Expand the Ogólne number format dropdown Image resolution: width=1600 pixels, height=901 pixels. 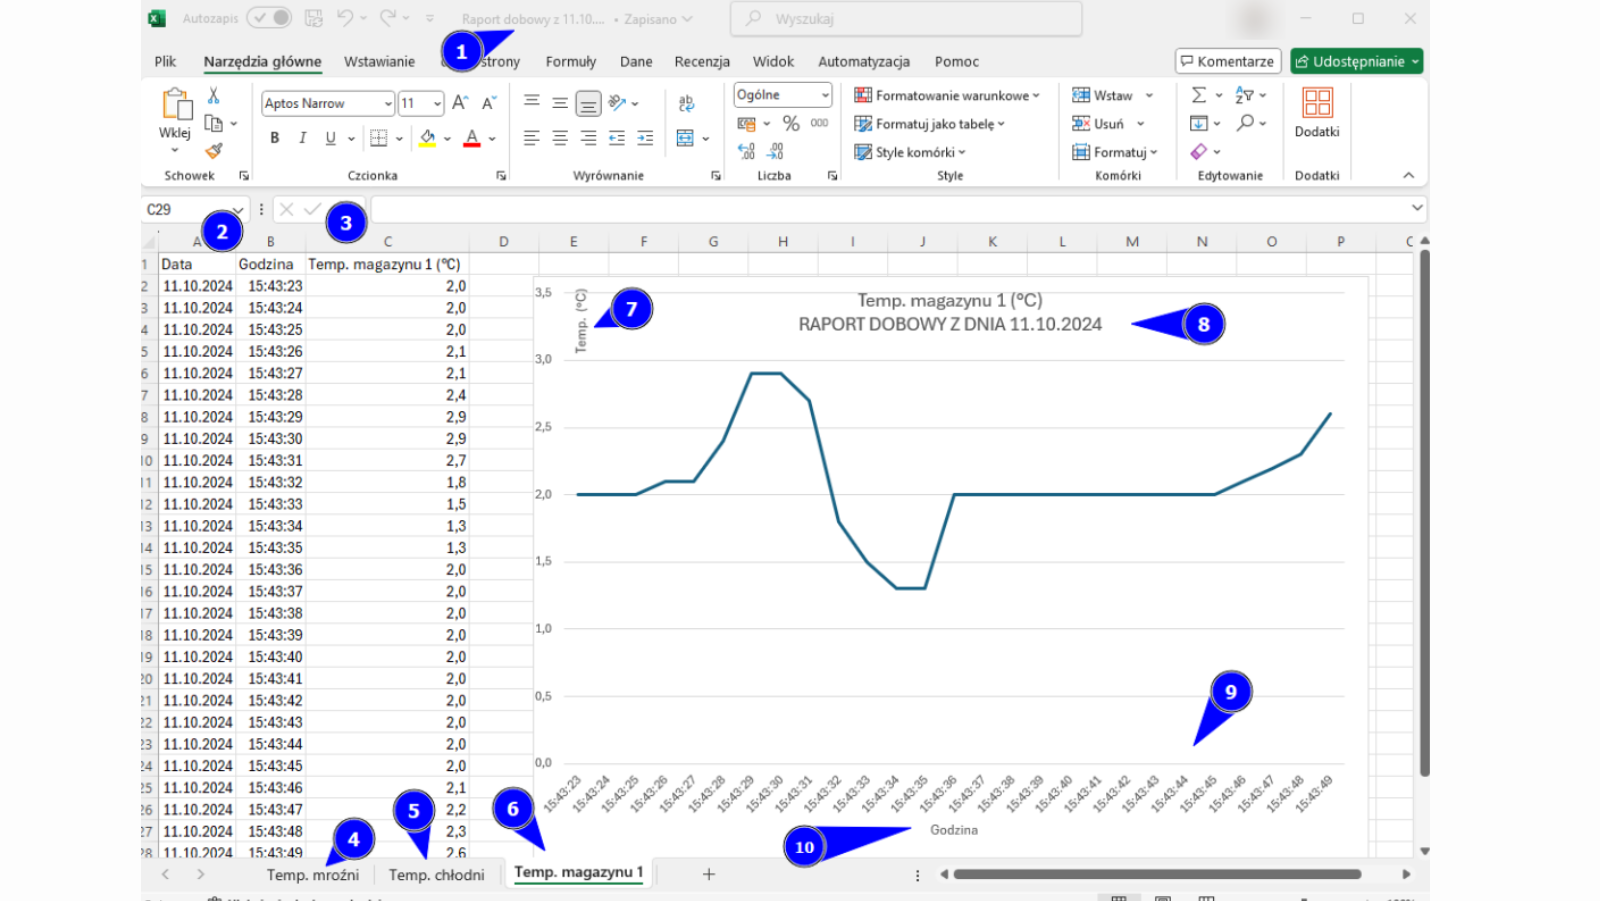tap(825, 95)
